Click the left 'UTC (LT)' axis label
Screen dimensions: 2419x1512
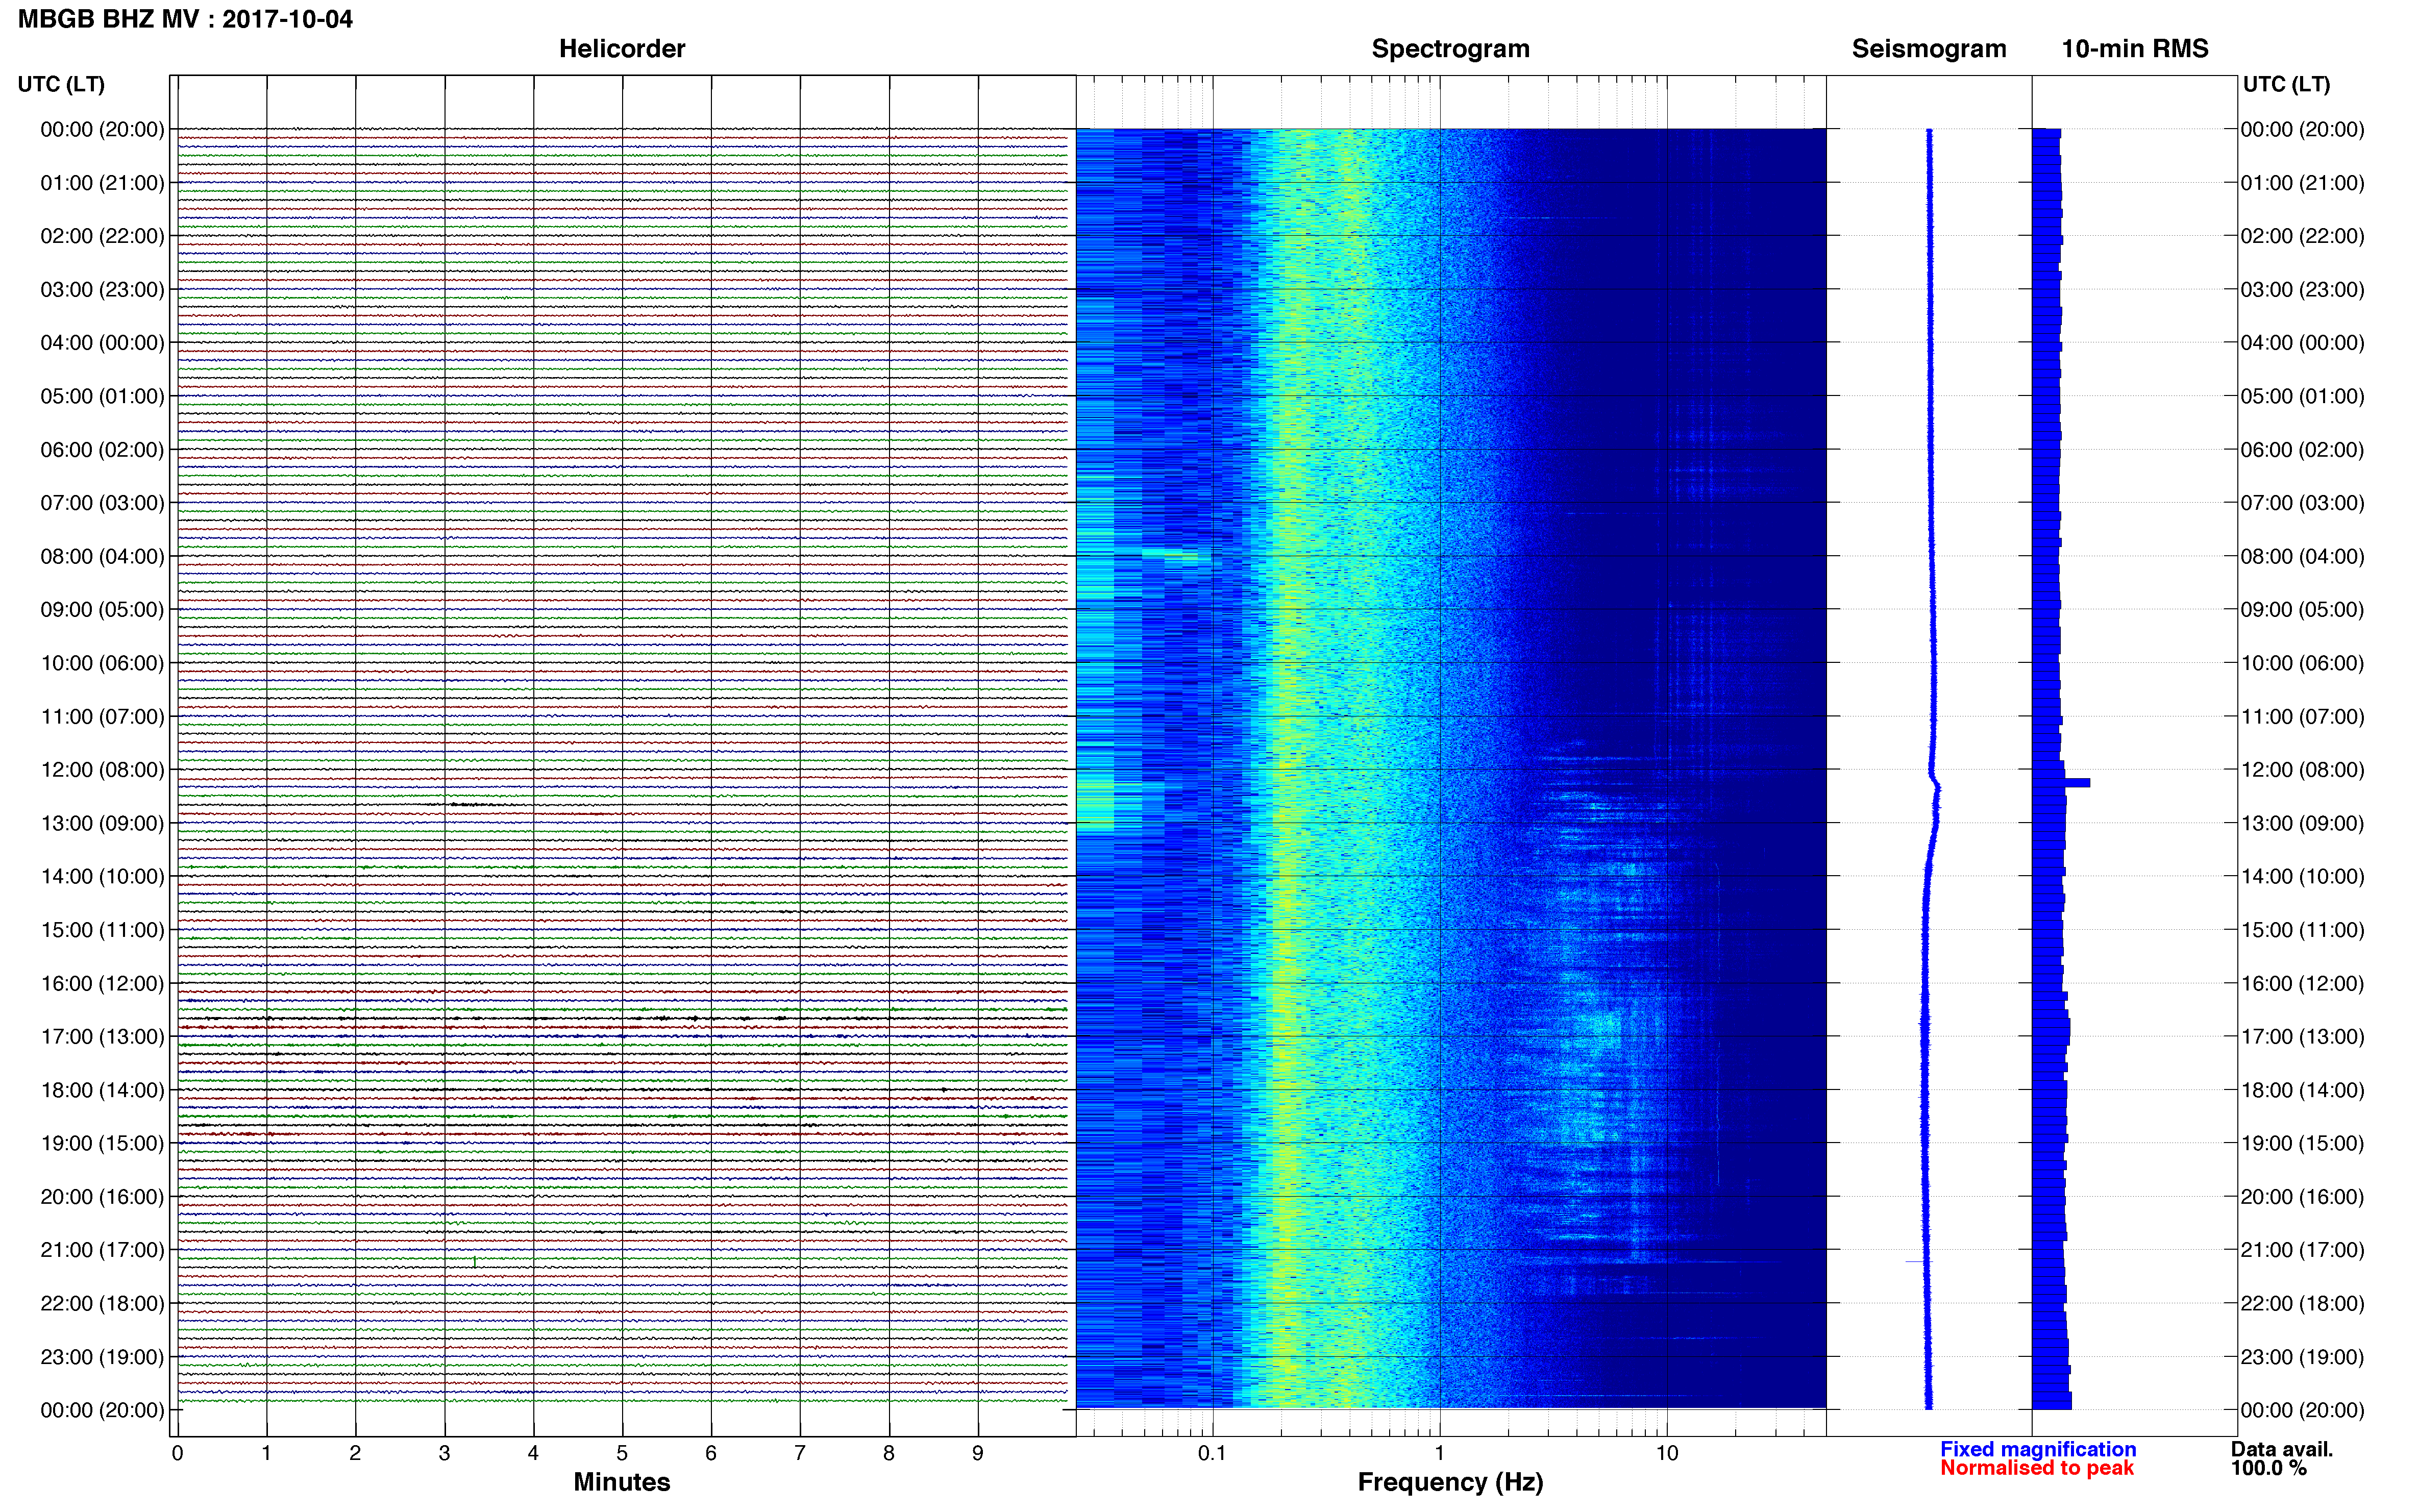61,84
